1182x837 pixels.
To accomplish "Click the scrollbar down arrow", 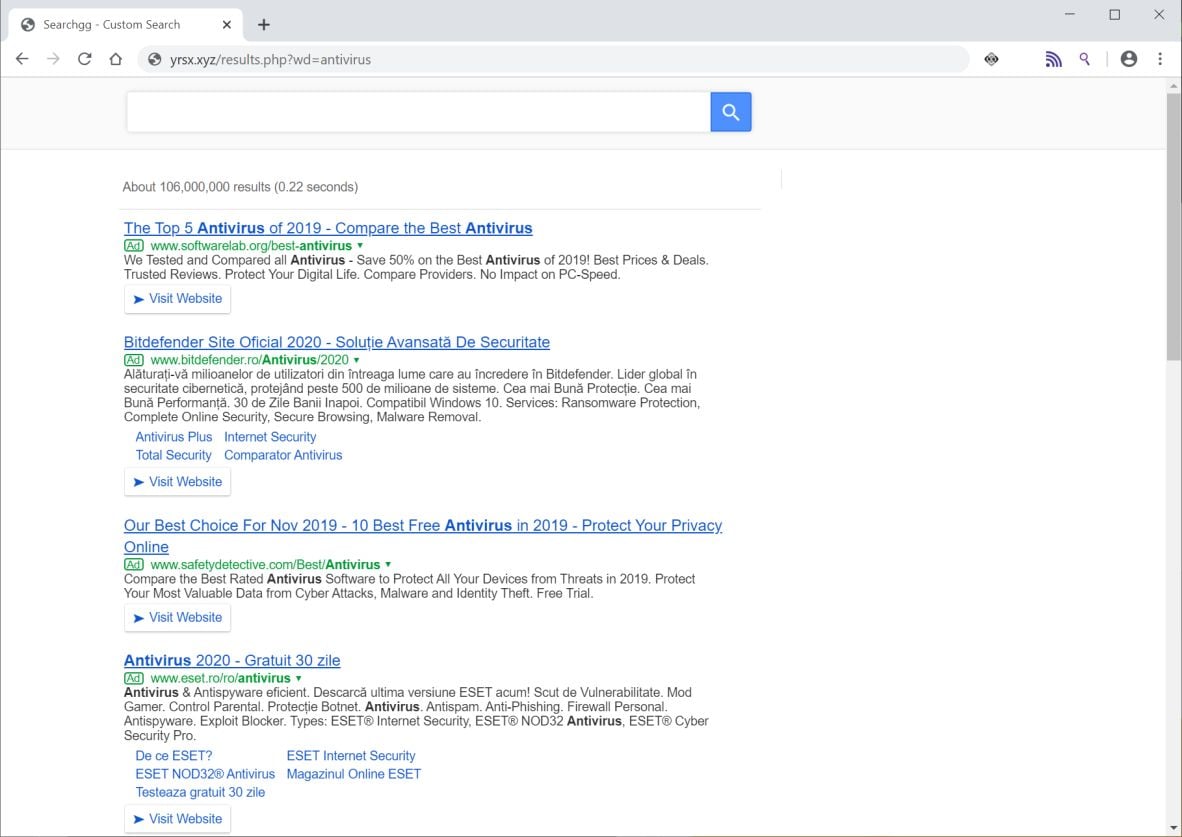I will click(x=1174, y=829).
